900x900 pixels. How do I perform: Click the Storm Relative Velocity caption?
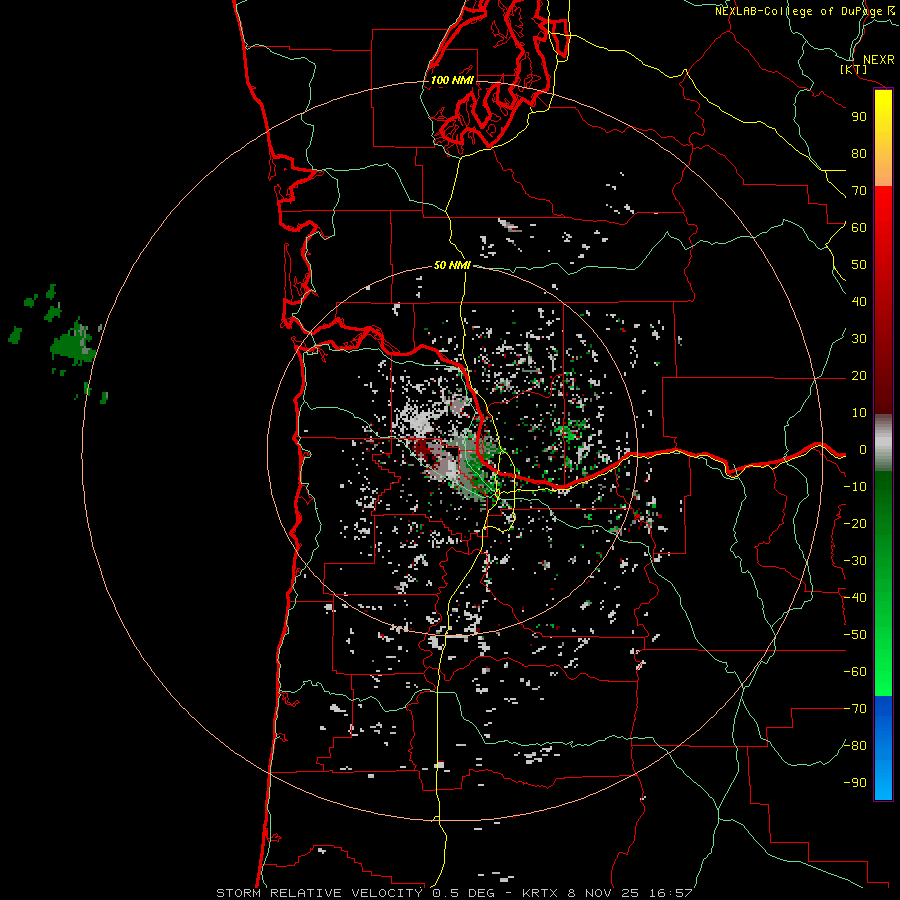point(454,893)
